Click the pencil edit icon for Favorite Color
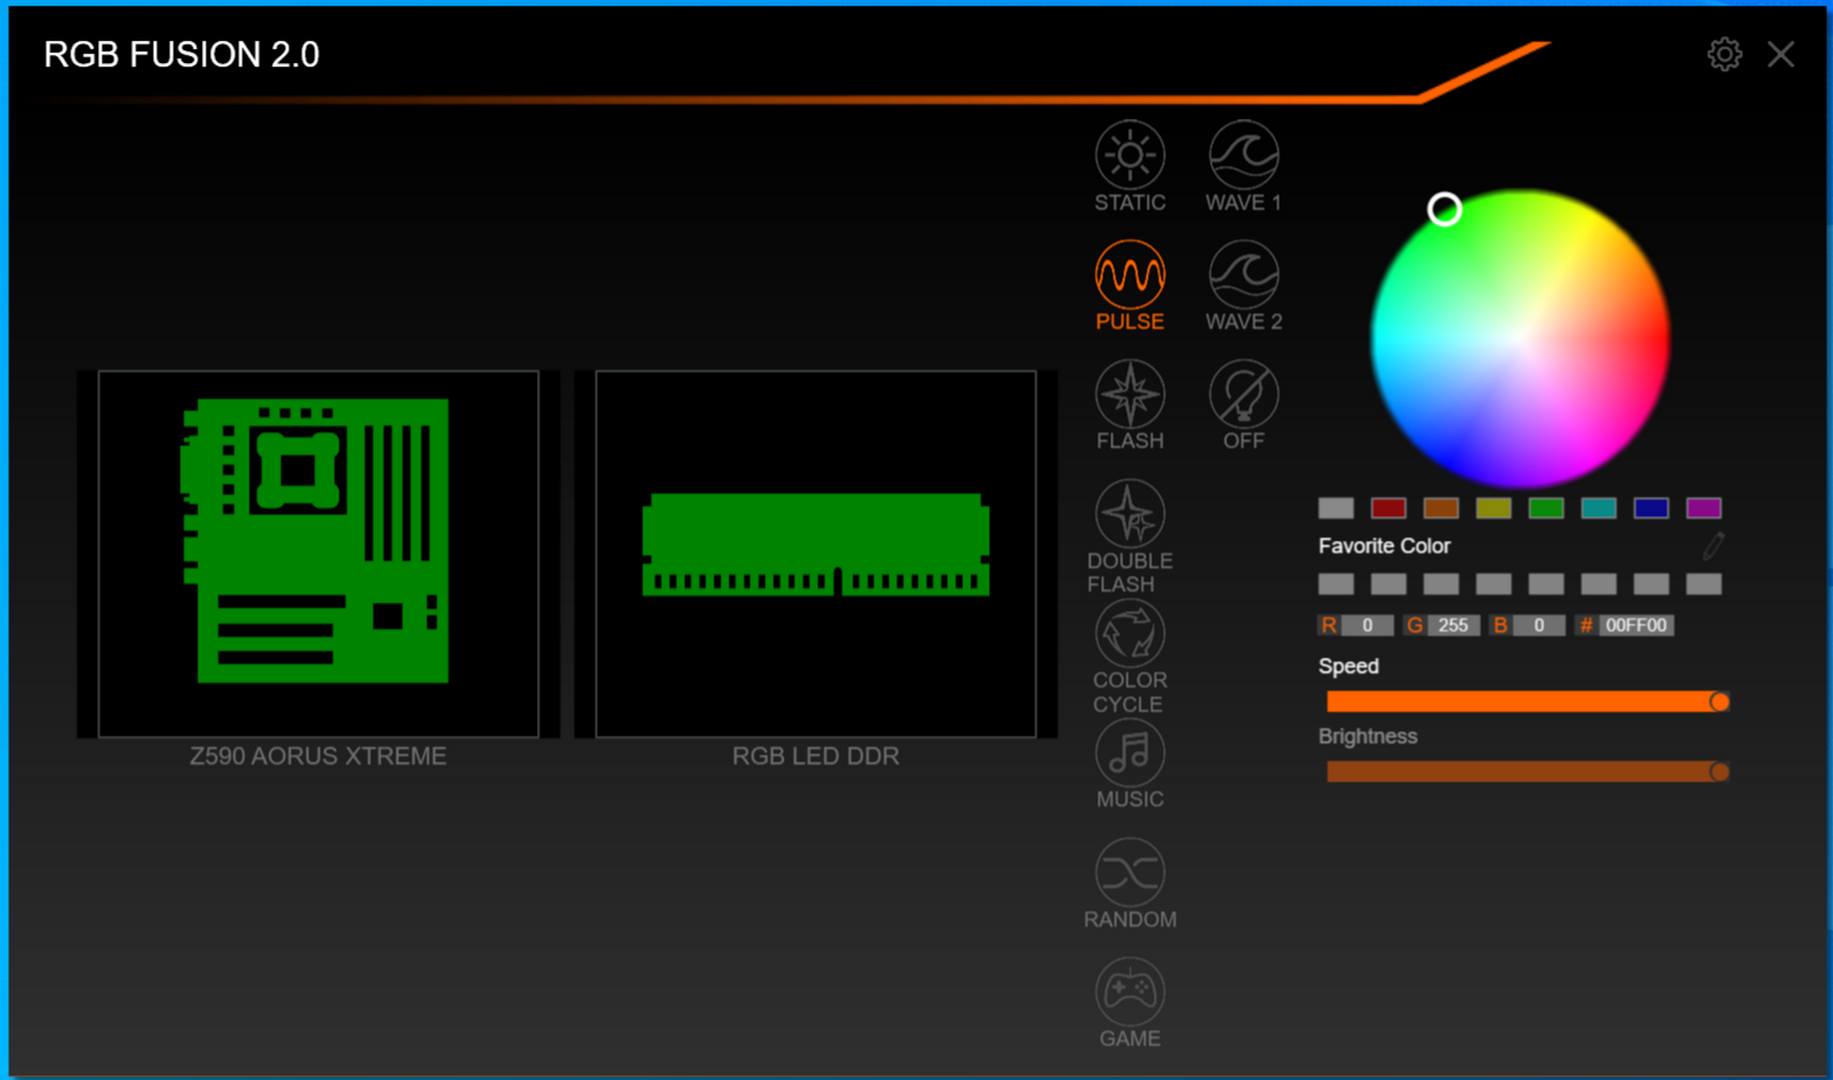 click(1713, 546)
